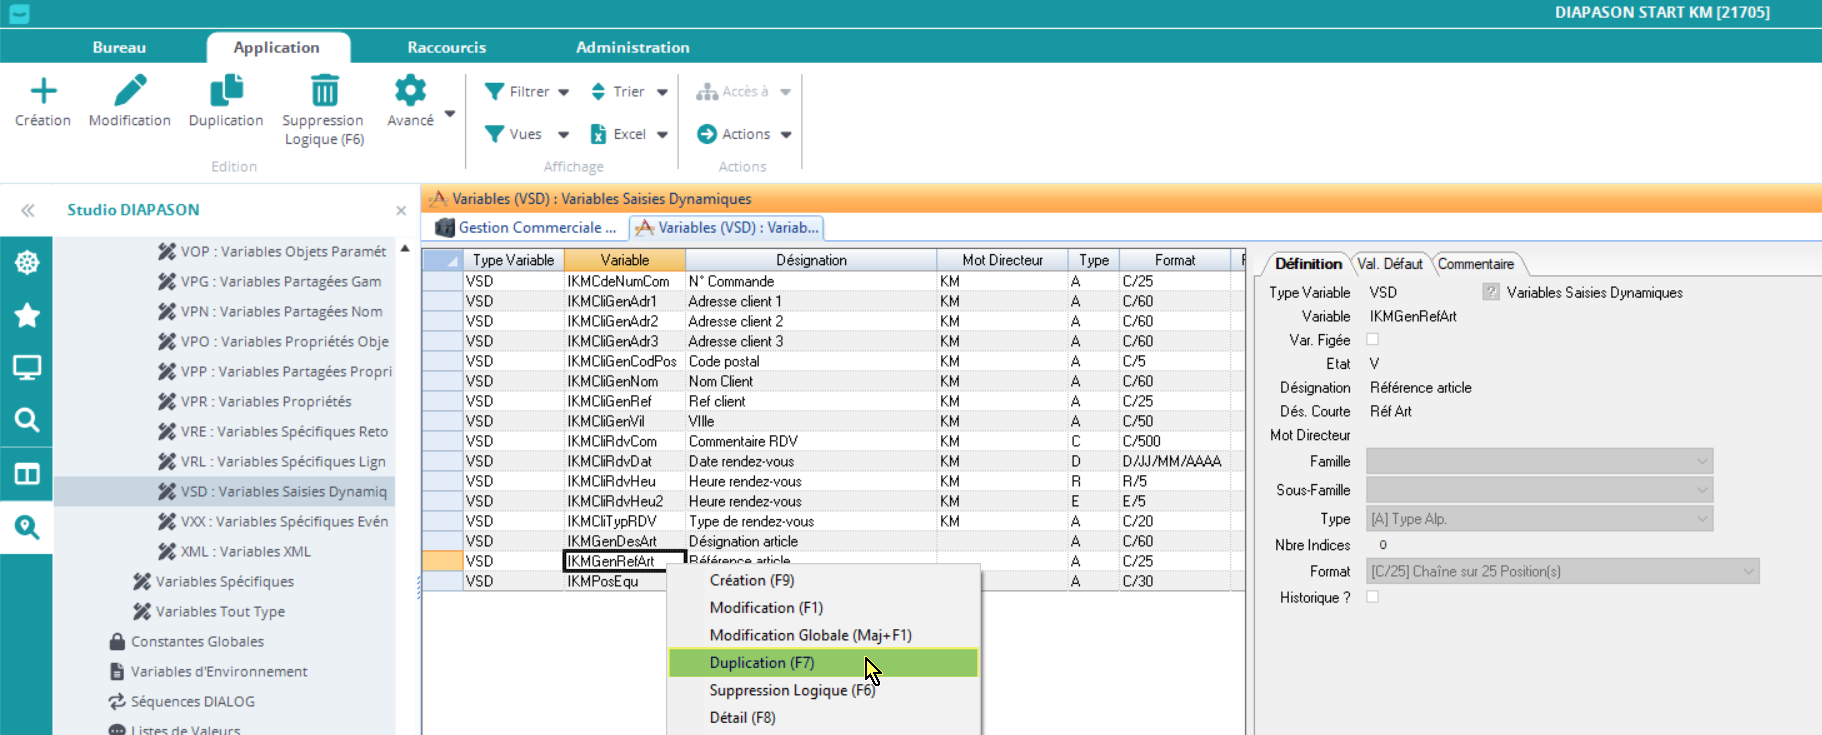Switch to the Val. Défaut tab
The height and width of the screenshot is (735, 1822).
tap(1389, 264)
